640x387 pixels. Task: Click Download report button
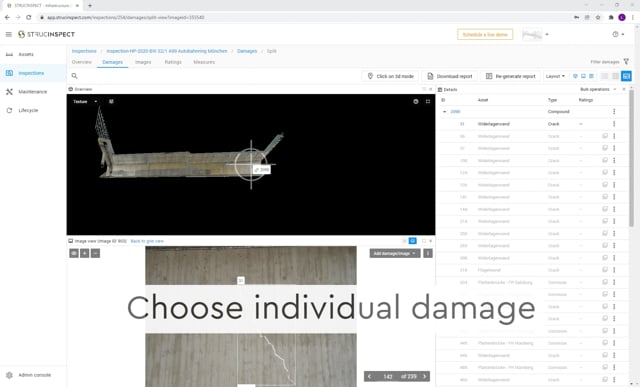point(449,76)
